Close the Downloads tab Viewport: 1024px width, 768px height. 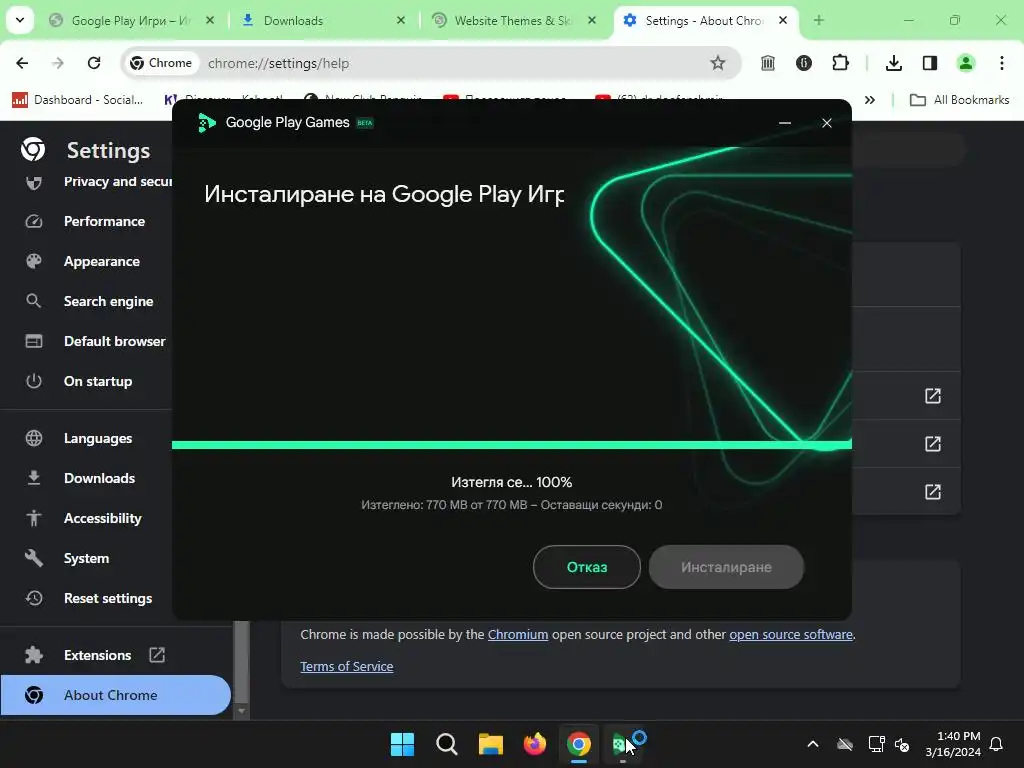click(x=401, y=20)
